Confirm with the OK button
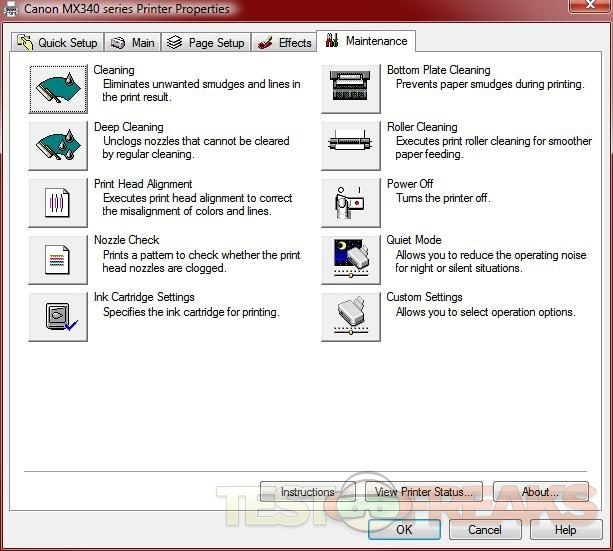This screenshot has width=613, height=551. point(404,529)
